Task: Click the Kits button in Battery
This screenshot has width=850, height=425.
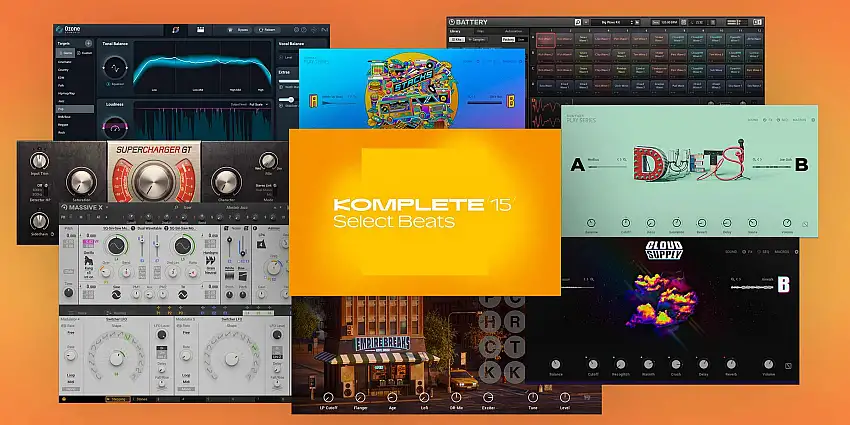Action: (455, 40)
